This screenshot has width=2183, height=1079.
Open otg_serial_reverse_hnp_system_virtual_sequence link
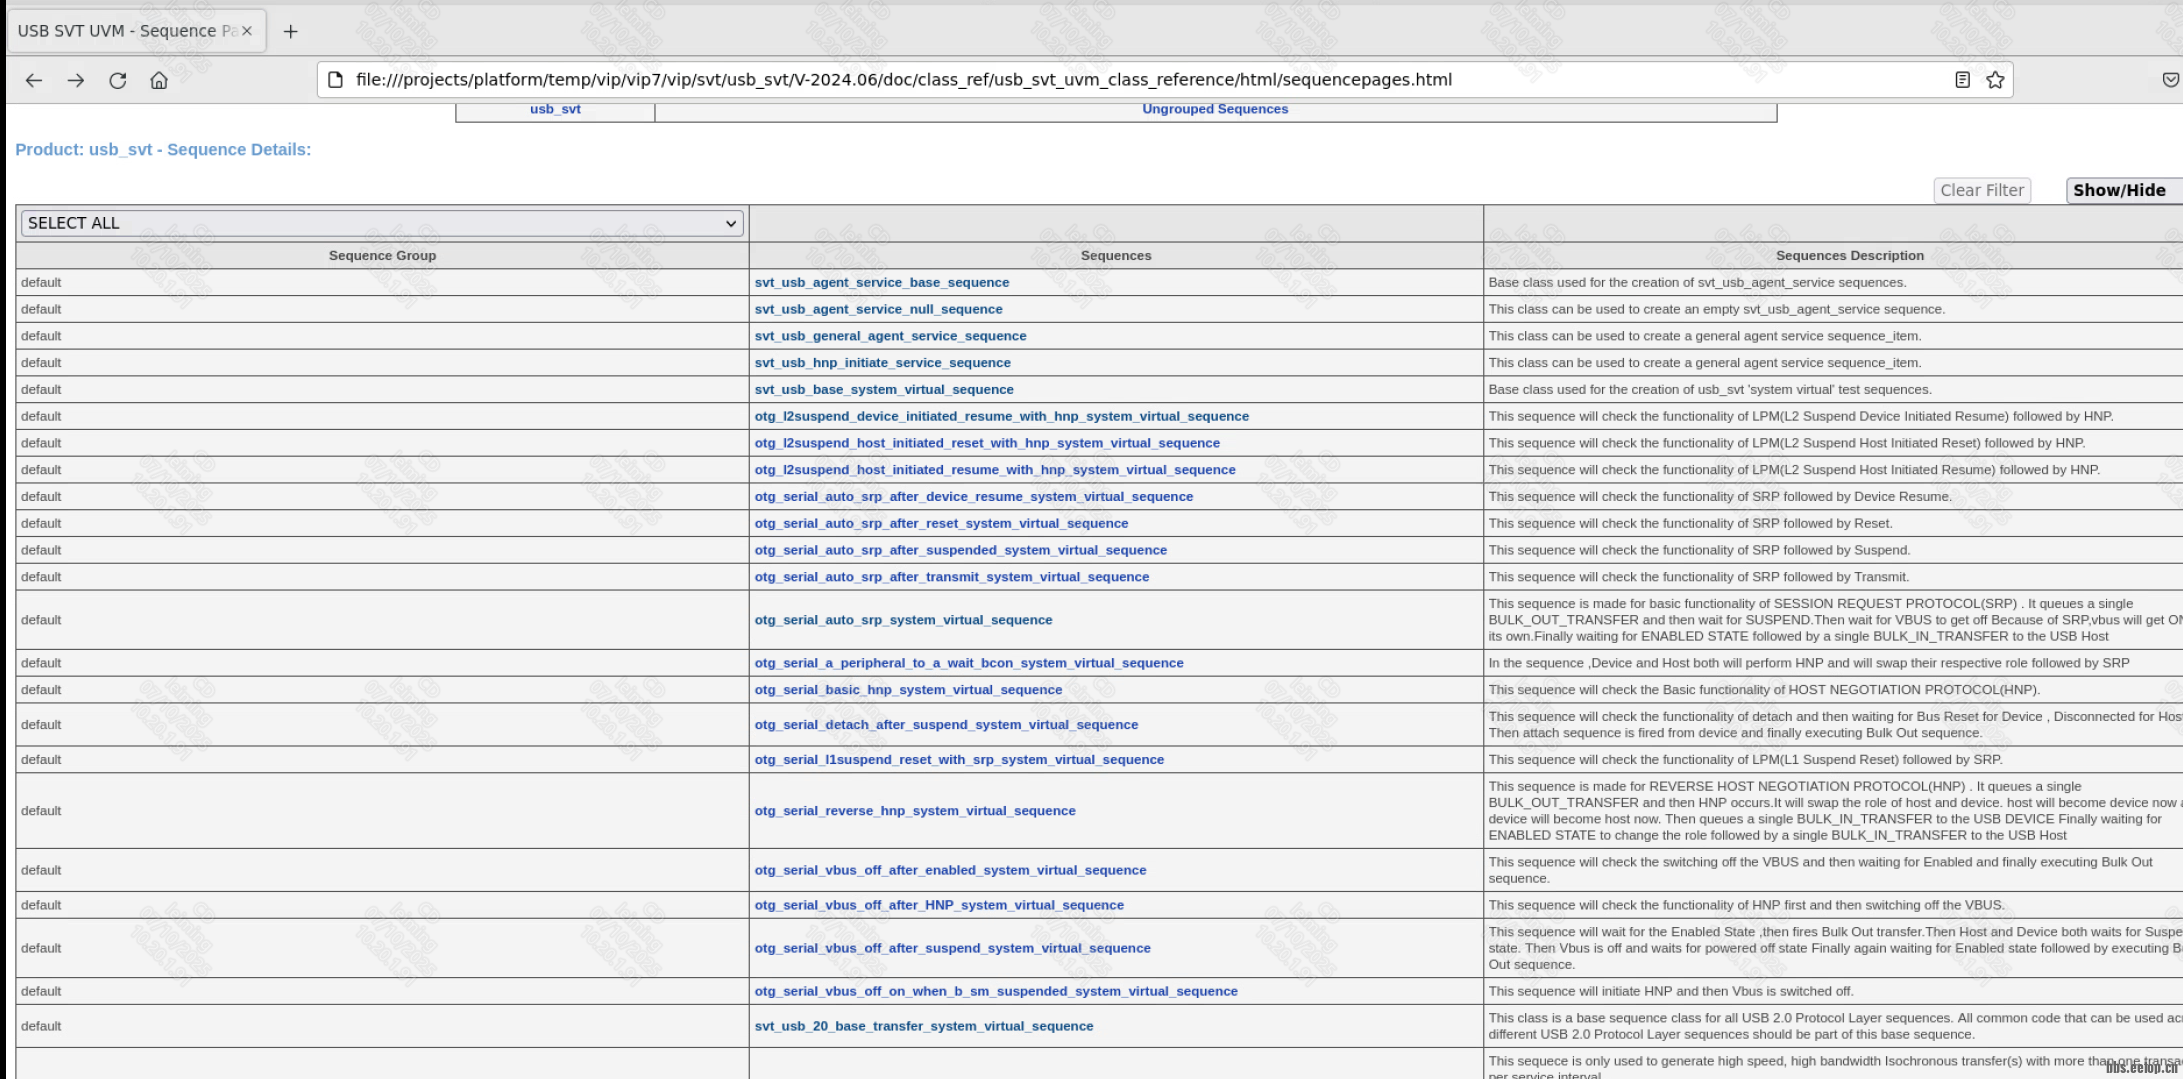(x=915, y=811)
